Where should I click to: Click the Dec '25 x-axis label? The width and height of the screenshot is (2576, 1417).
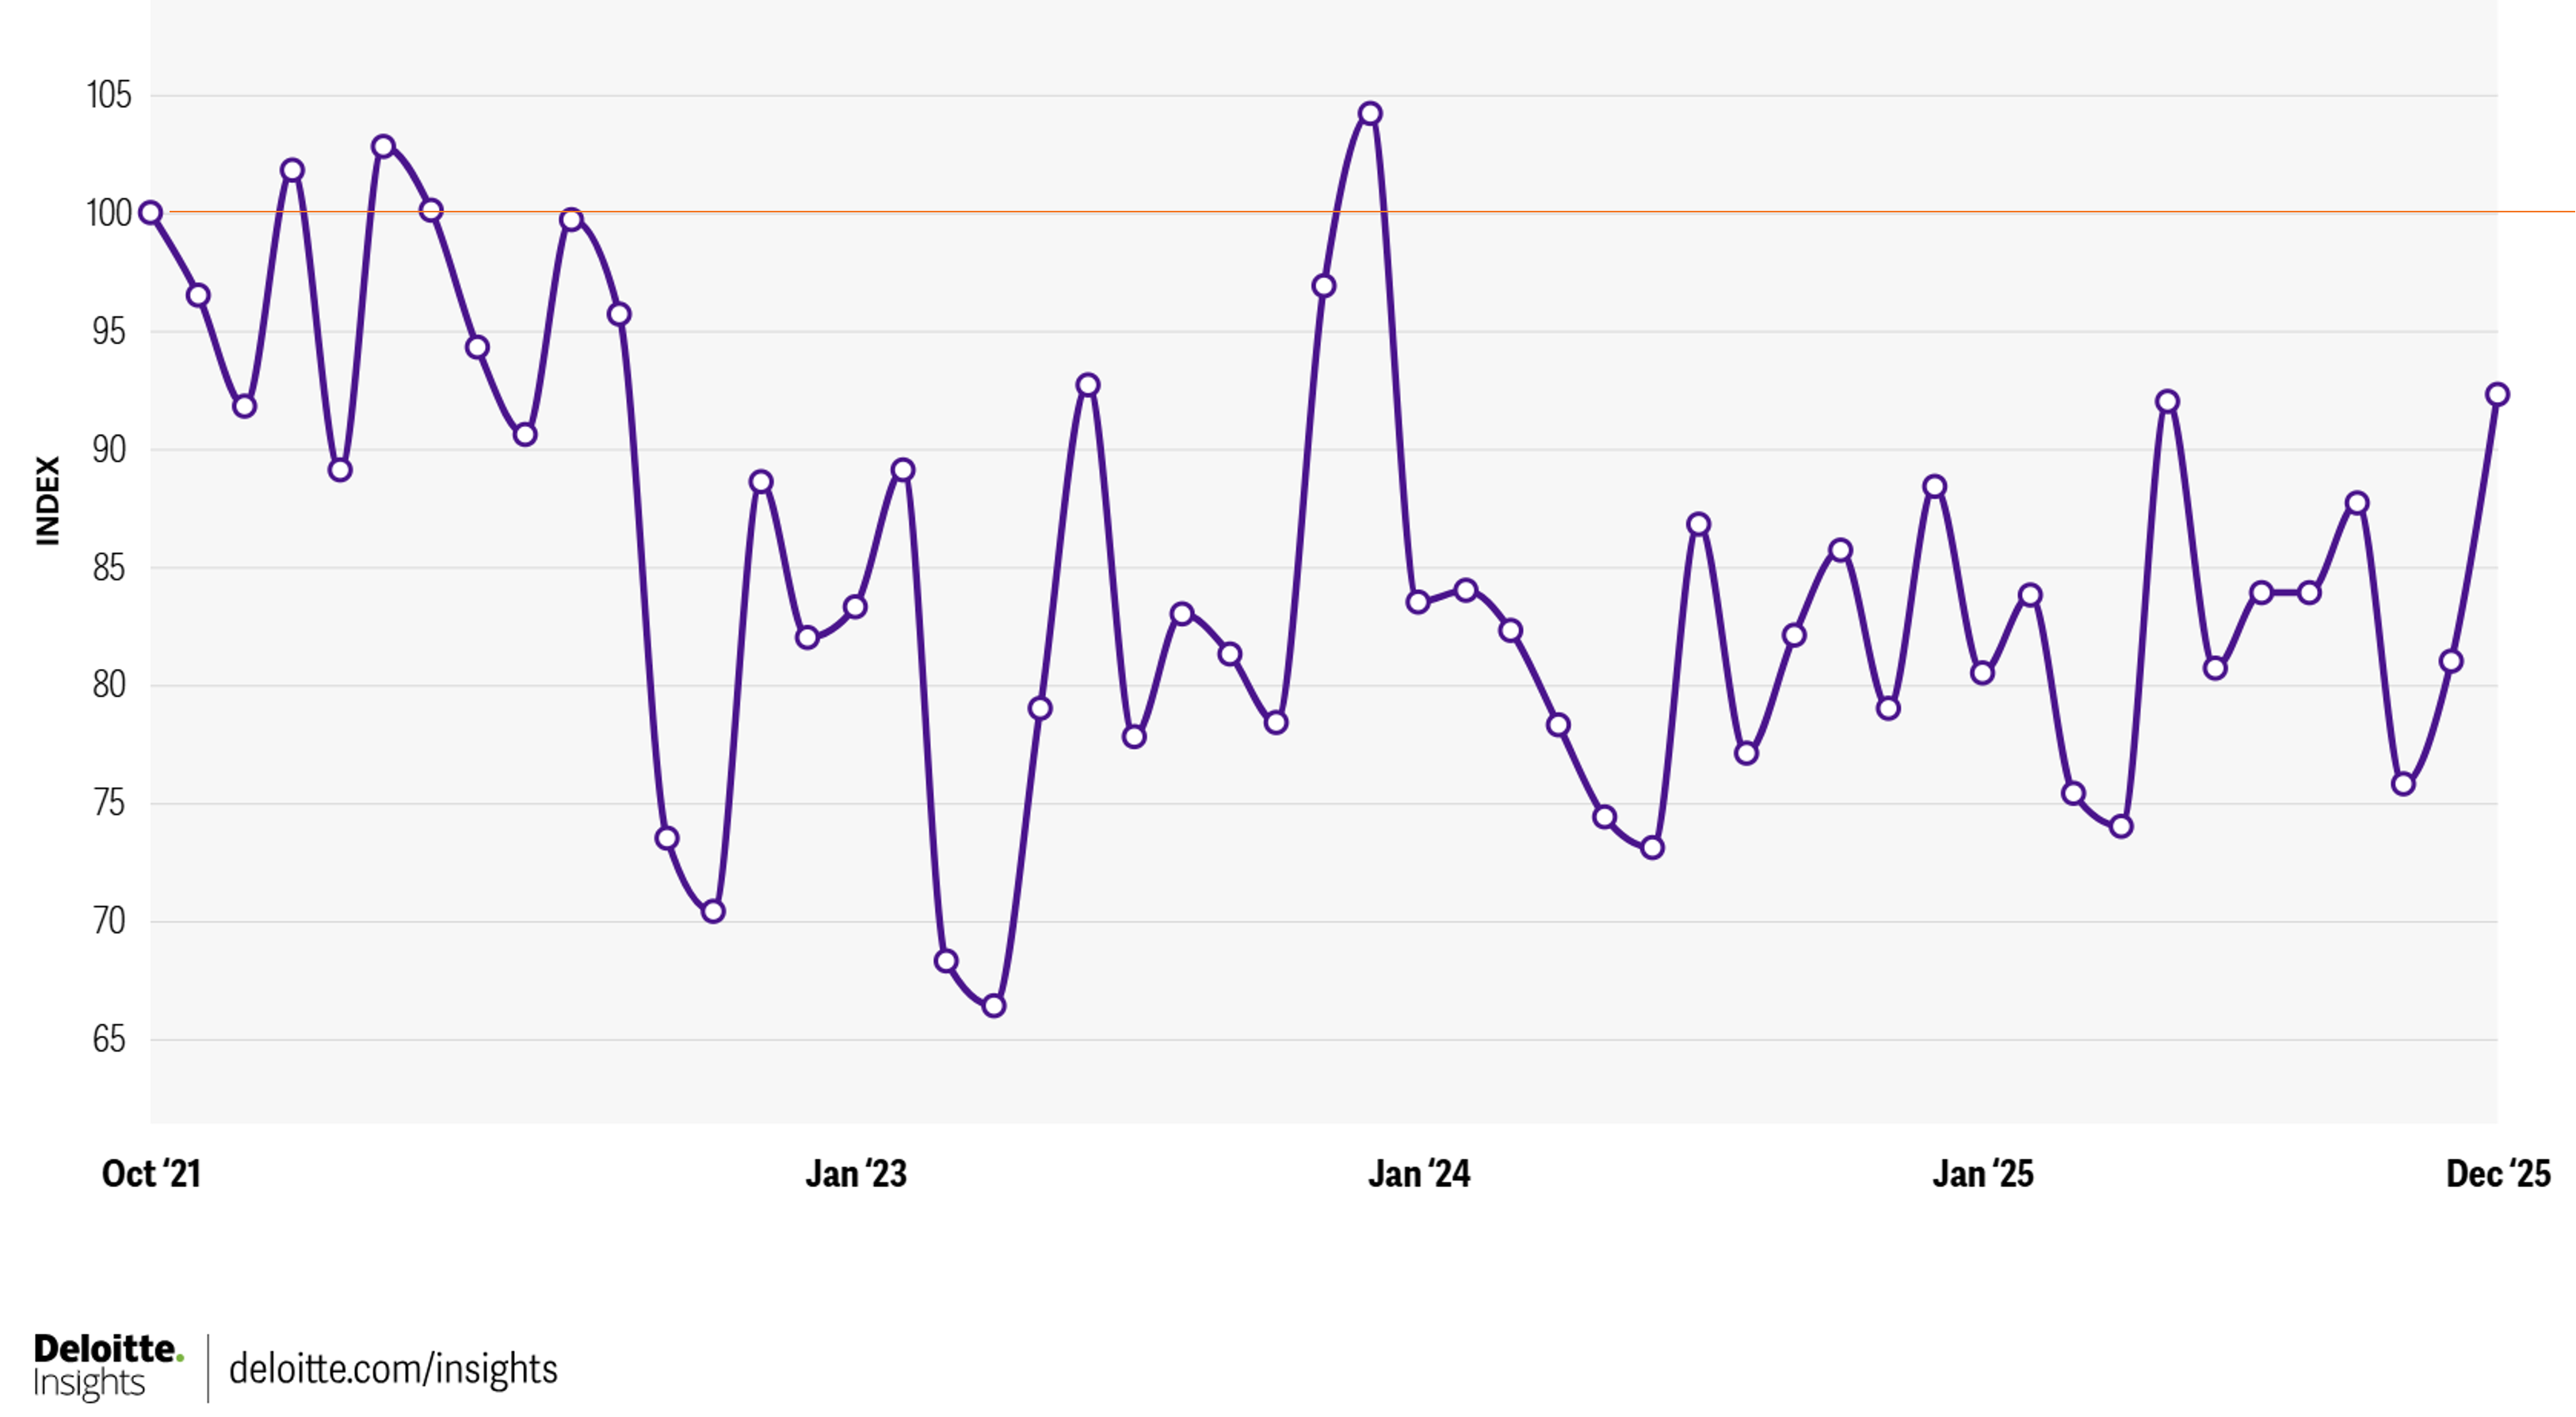pyautogui.click(x=2498, y=1174)
